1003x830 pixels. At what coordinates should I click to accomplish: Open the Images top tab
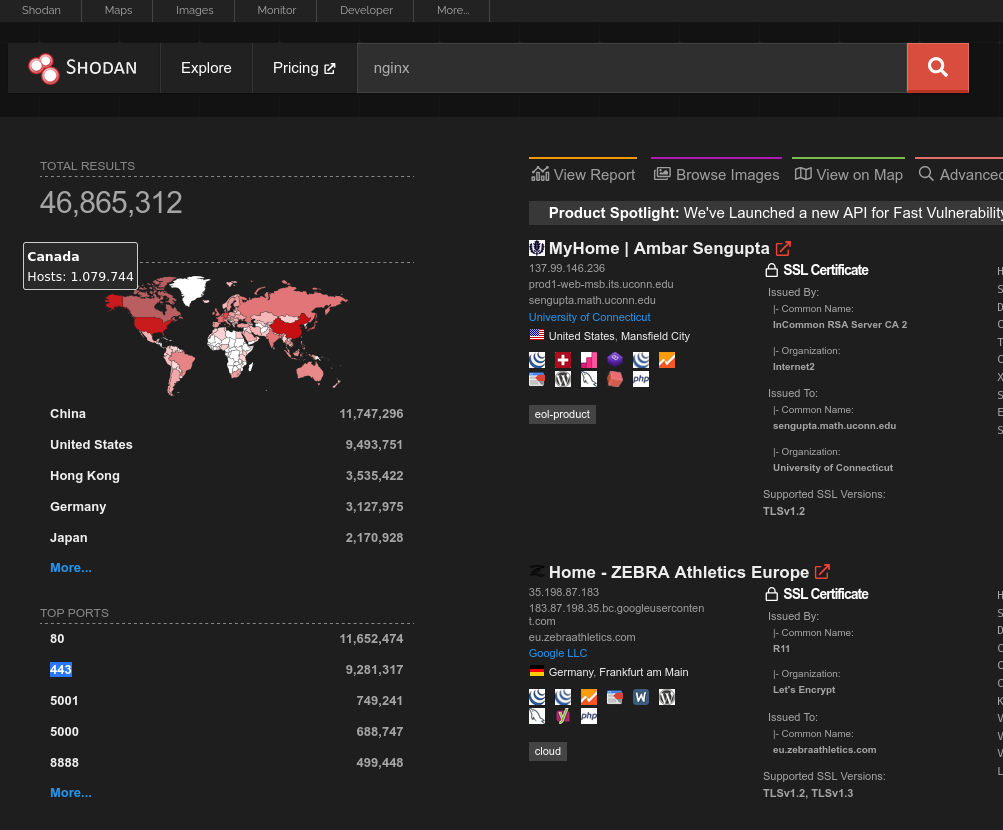(194, 10)
